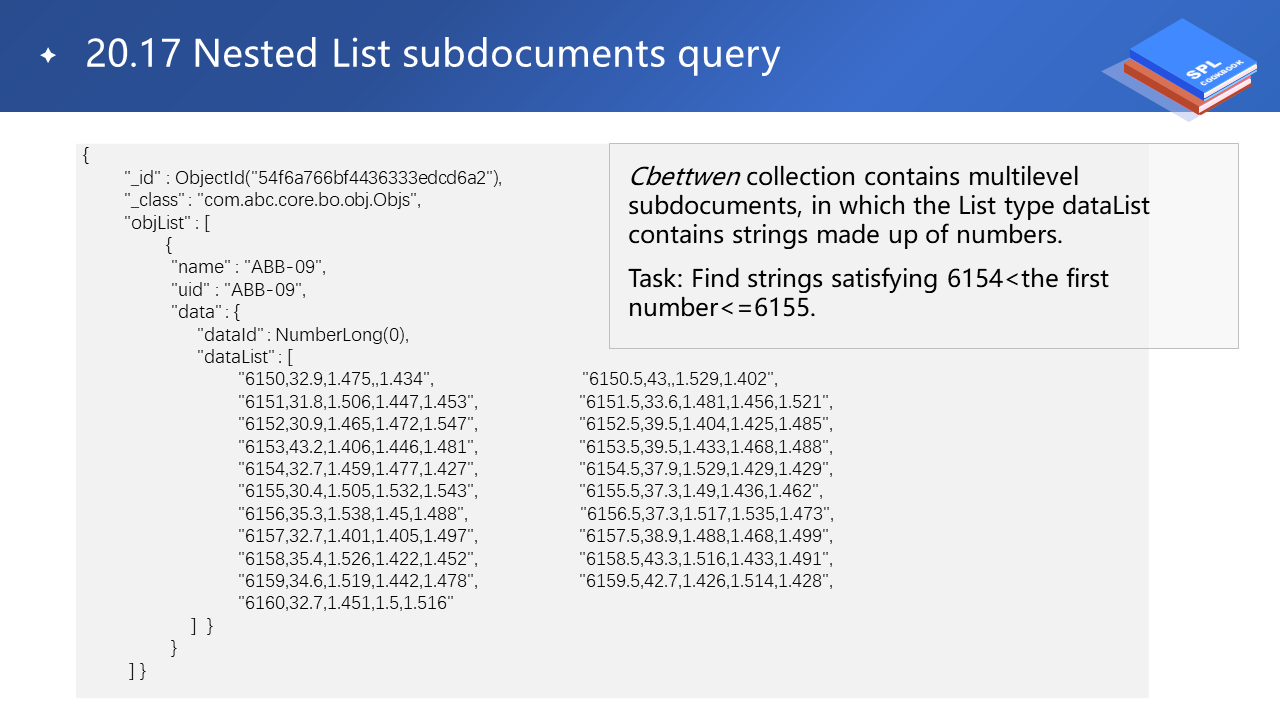This screenshot has height=720, width=1280.
Task: Click the string starting with "6150,32.9"
Action: tap(335, 379)
